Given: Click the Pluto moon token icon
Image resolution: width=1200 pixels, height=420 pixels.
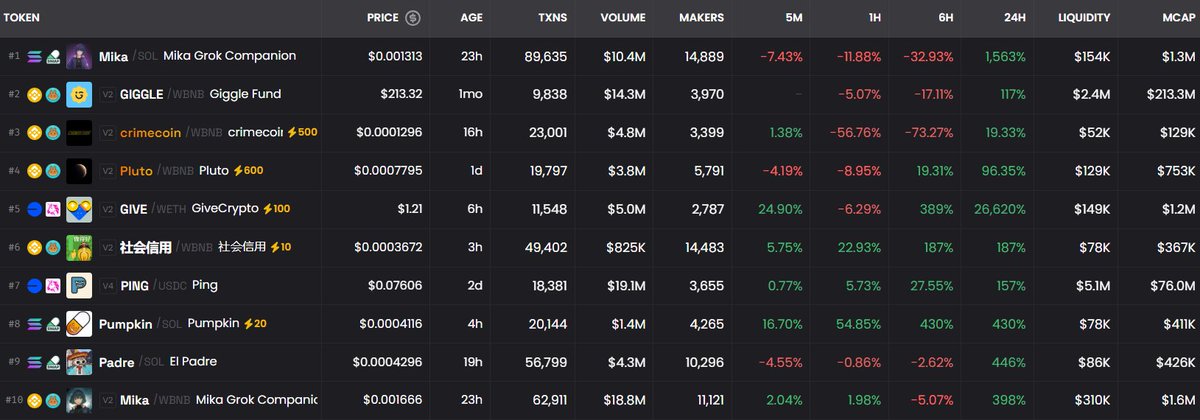Looking at the screenshot, I should tap(79, 171).
